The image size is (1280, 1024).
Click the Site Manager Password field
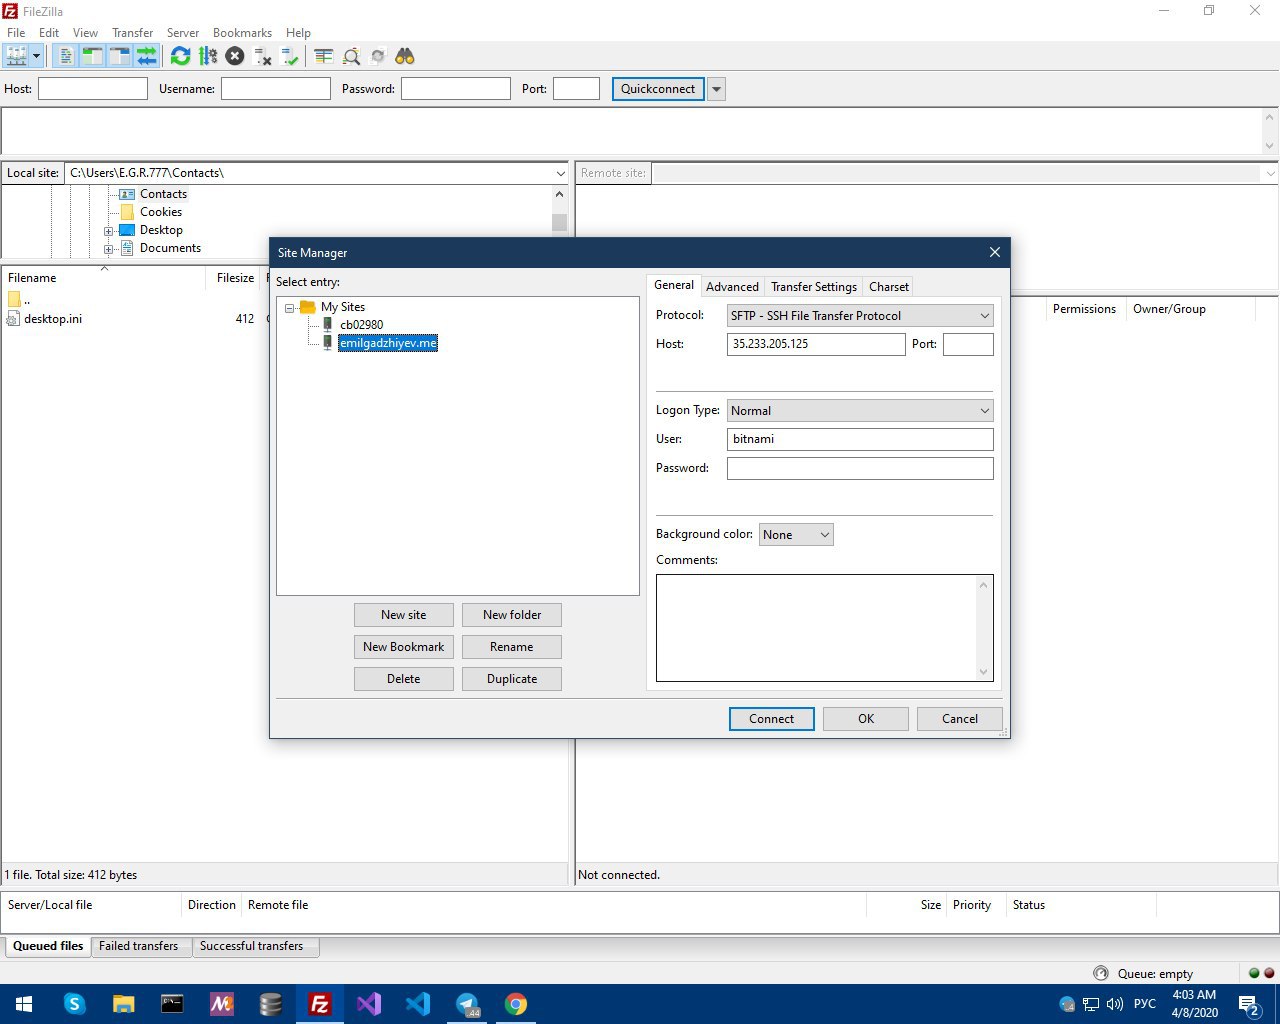point(860,468)
